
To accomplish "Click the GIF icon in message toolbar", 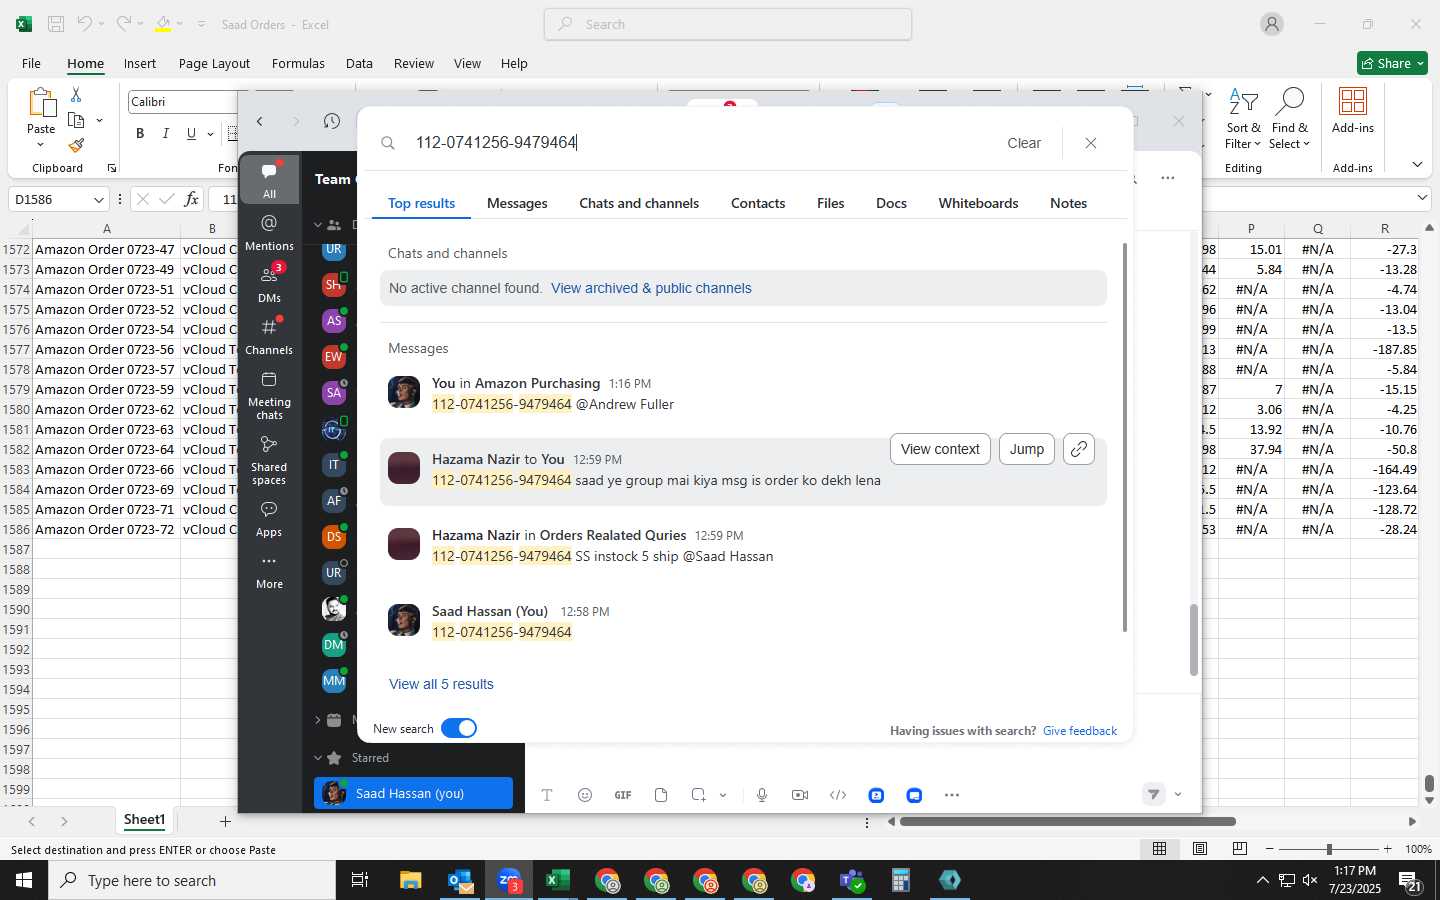I will (x=623, y=795).
